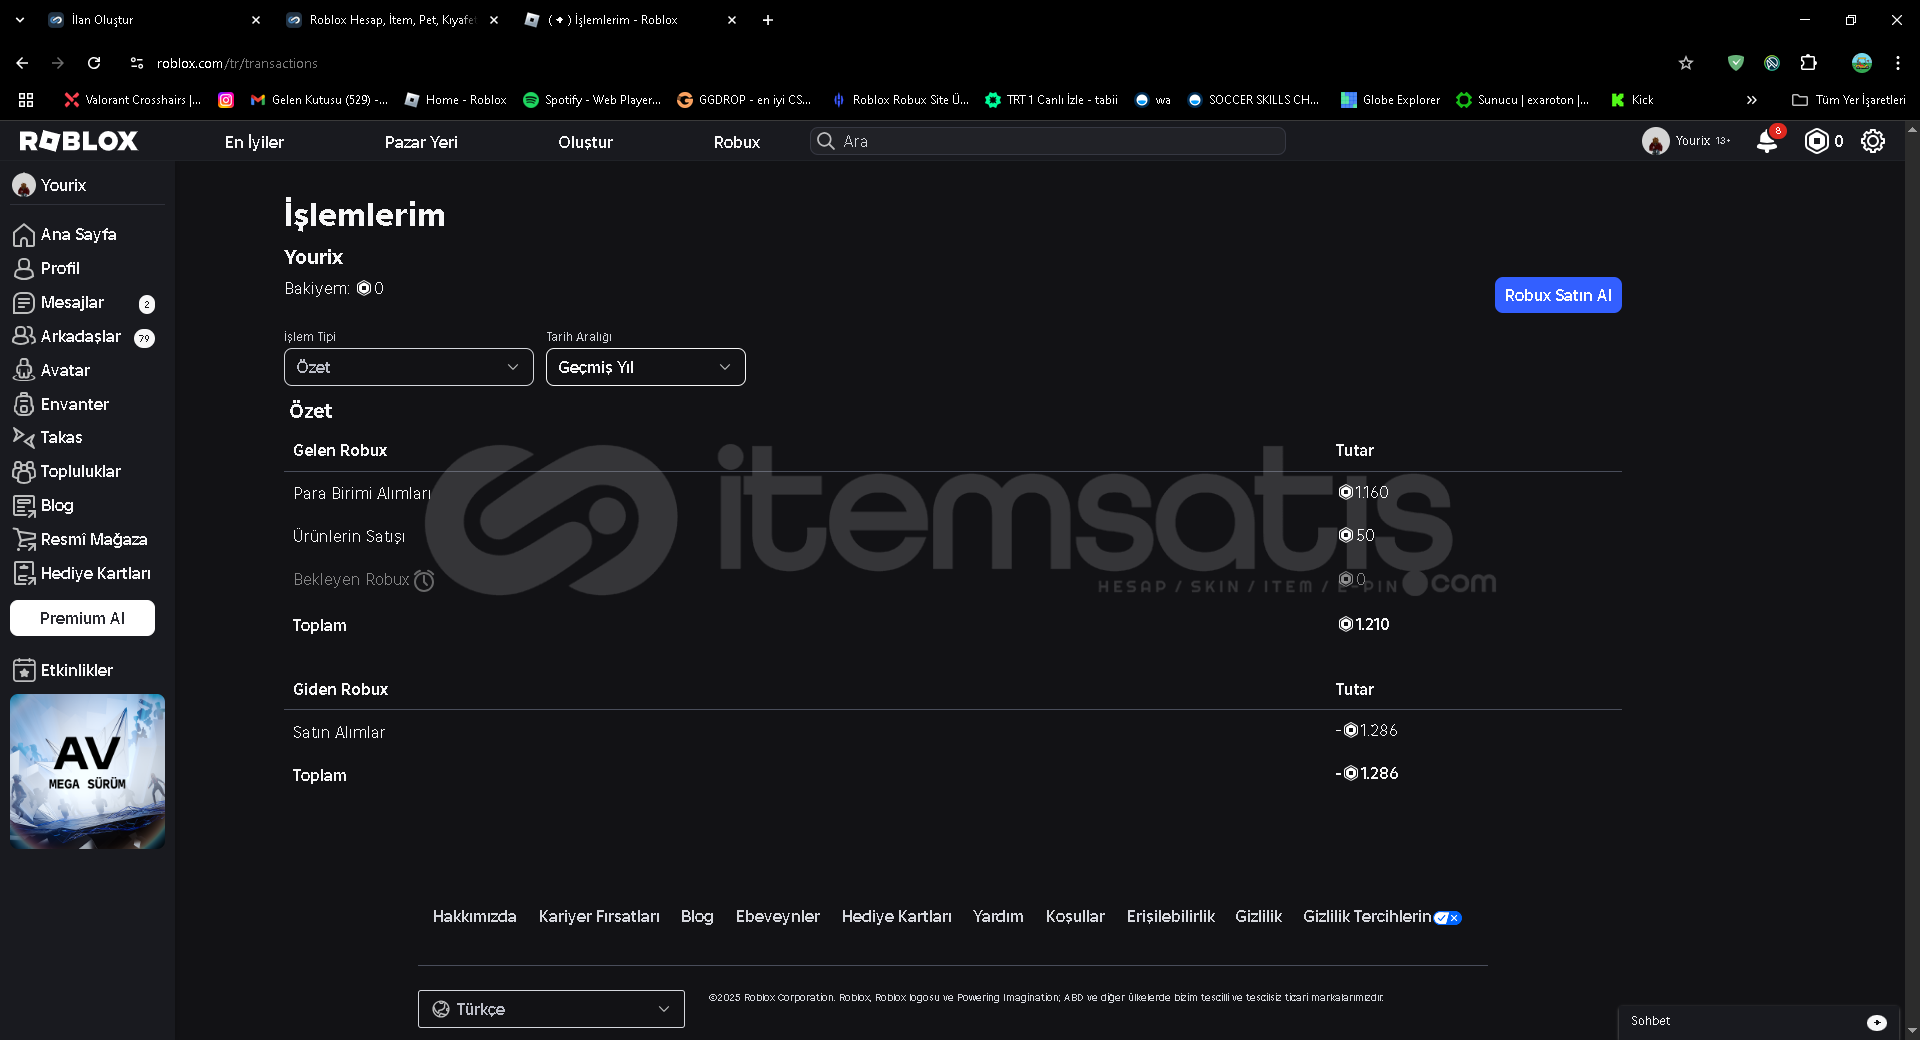Open the Chrome three-dot menu

click(x=1897, y=63)
